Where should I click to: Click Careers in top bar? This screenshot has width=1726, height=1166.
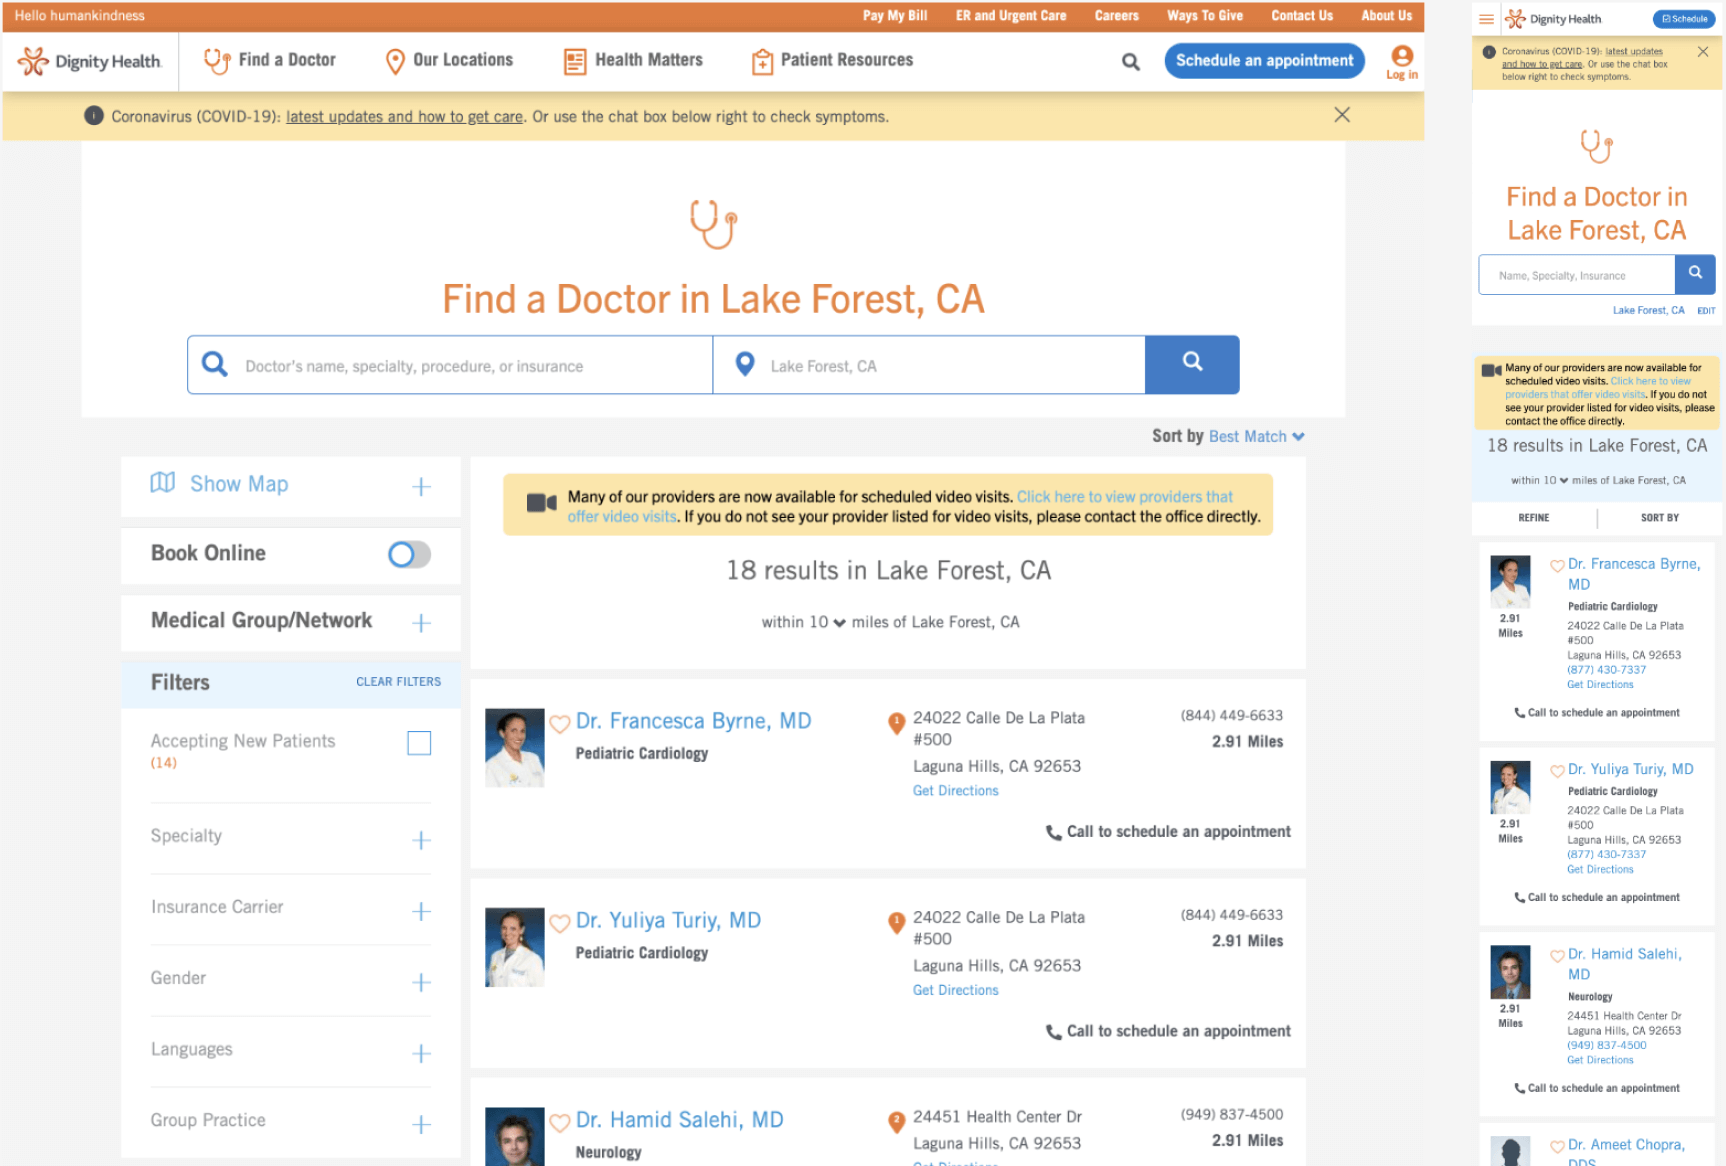click(1116, 15)
